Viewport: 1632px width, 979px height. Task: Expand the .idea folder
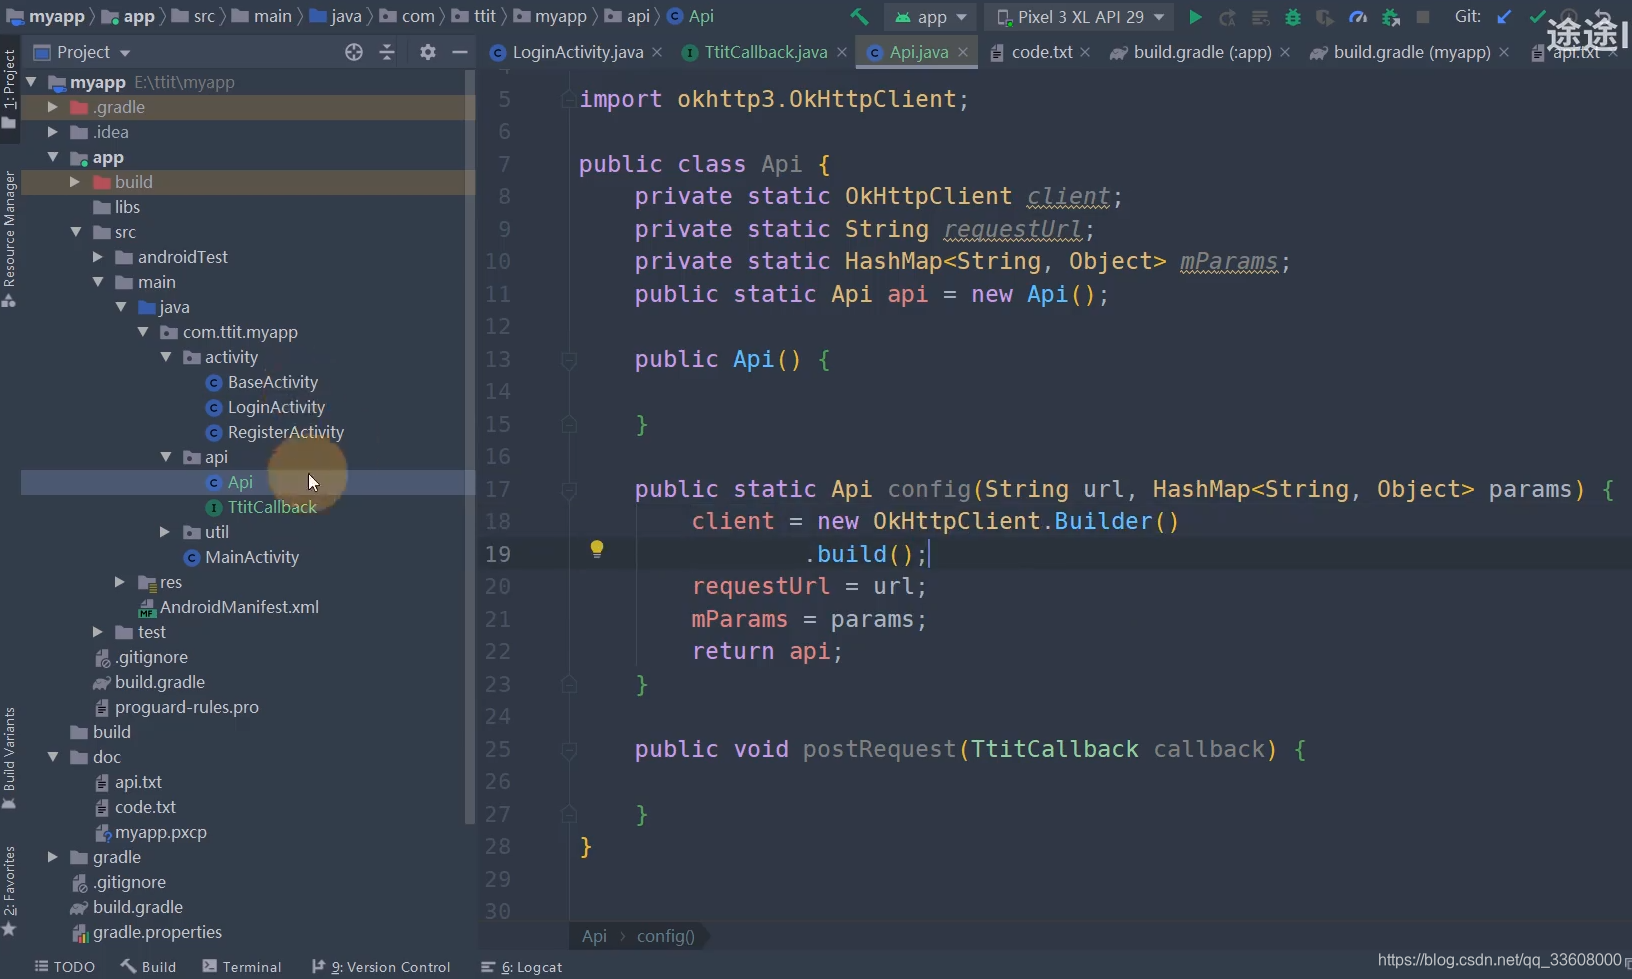53,132
